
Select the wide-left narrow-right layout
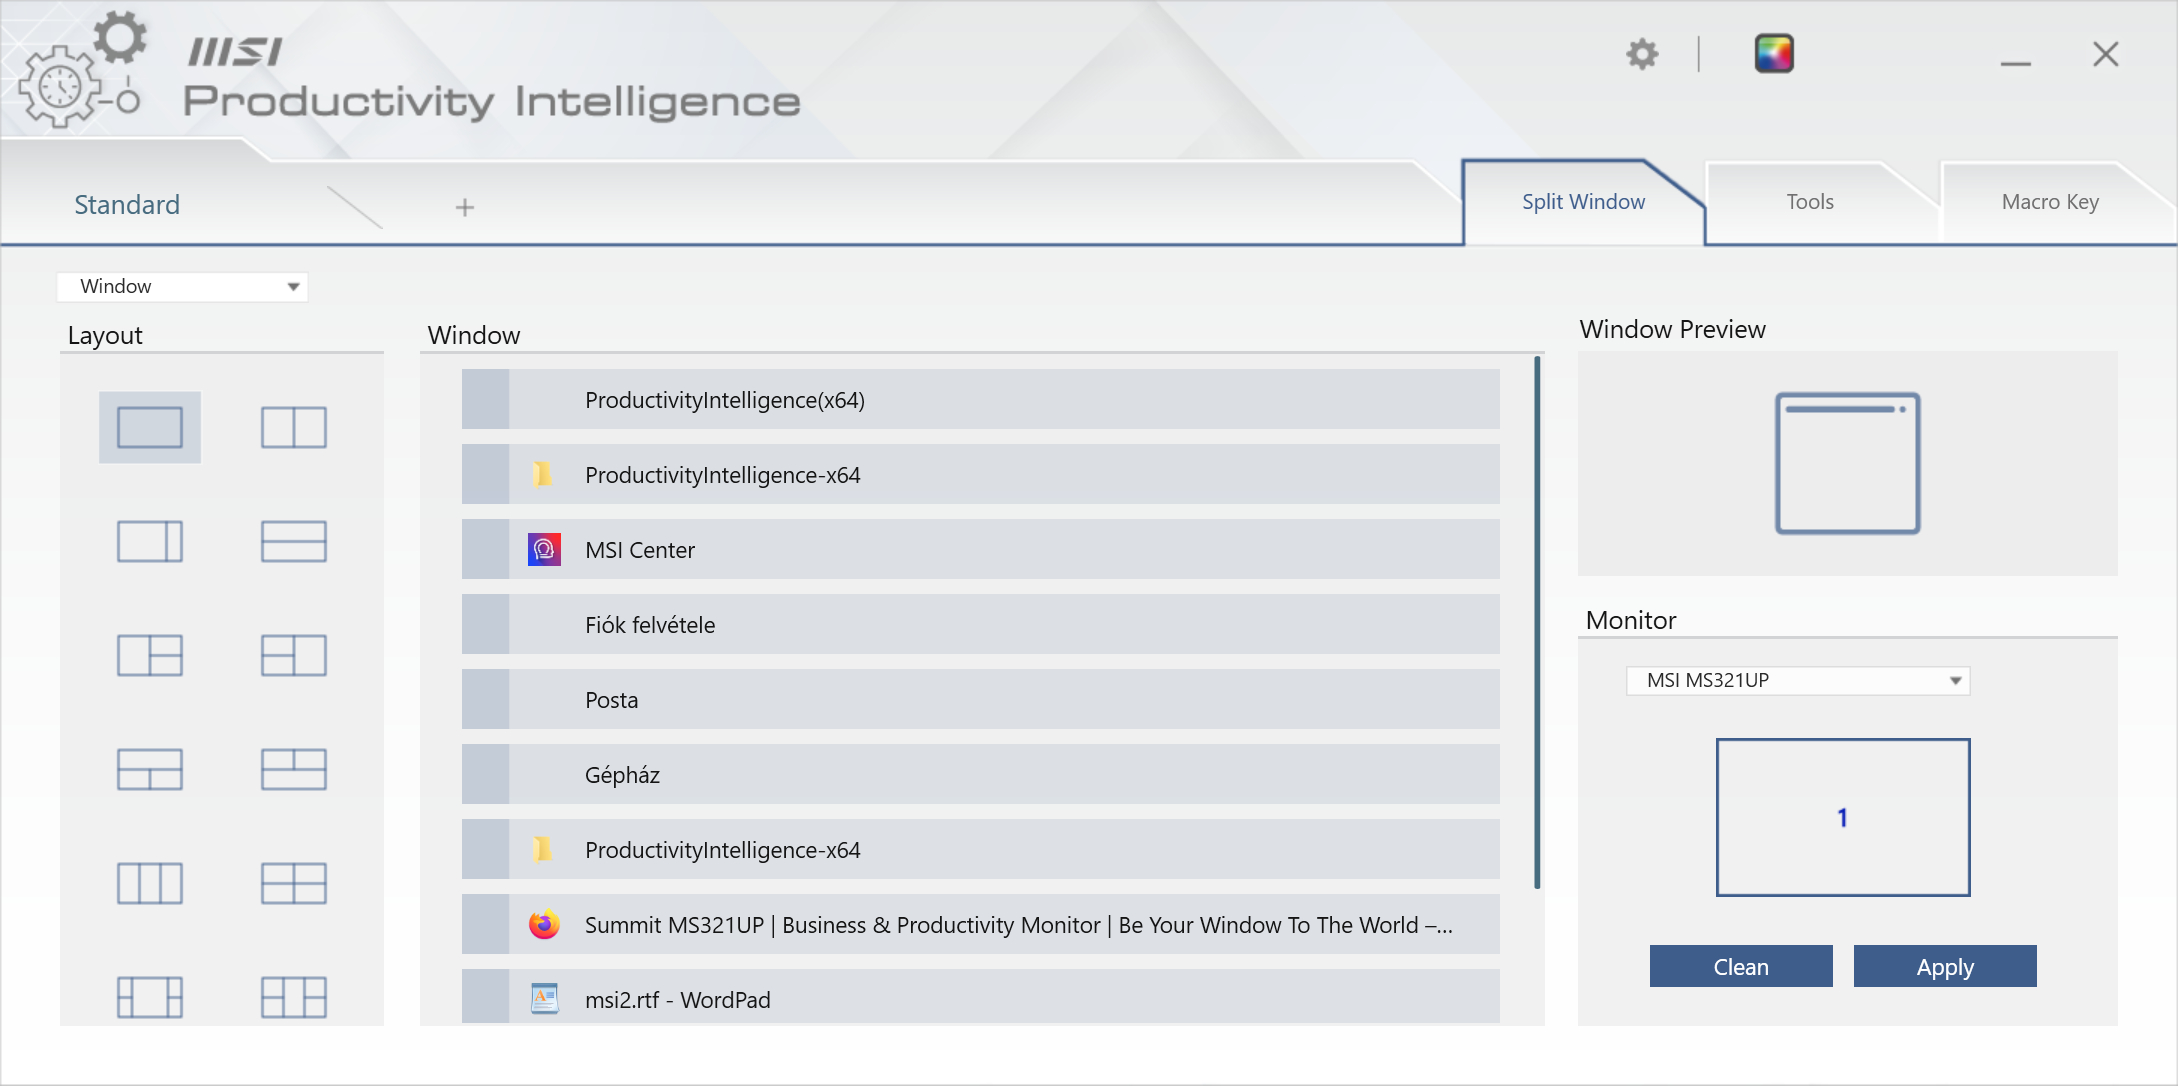click(x=150, y=541)
